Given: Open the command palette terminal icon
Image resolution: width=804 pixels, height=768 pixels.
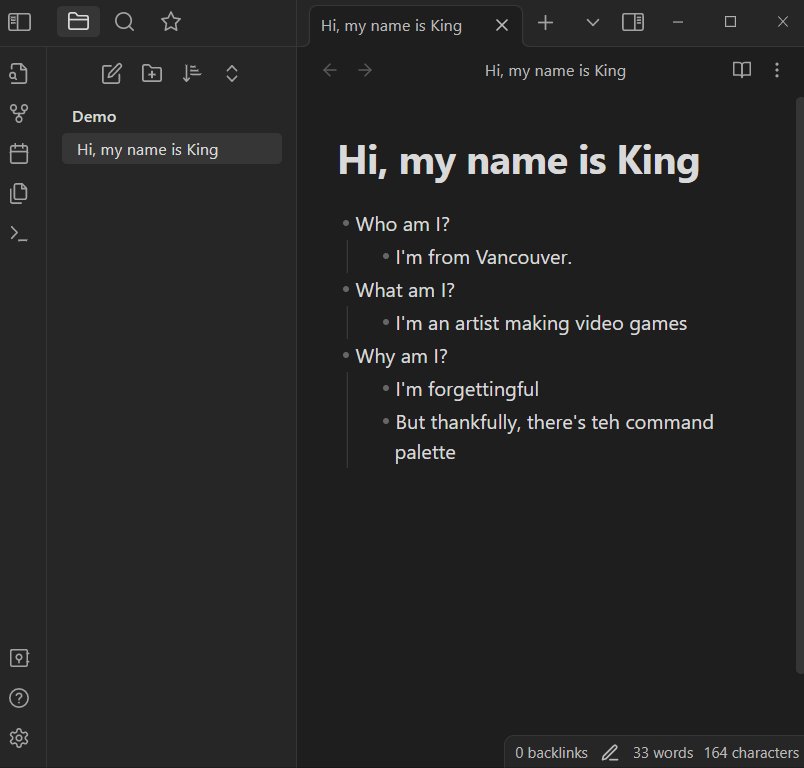Looking at the screenshot, I should click(x=19, y=234).
